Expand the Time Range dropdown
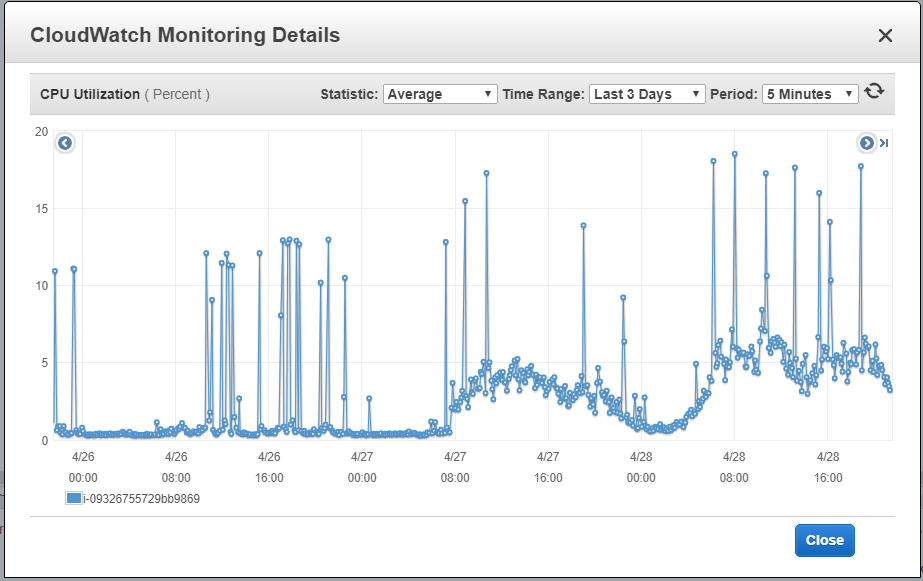Image resolution: width=923 pixels, height=581 pixels. click(x=647, y=94)
